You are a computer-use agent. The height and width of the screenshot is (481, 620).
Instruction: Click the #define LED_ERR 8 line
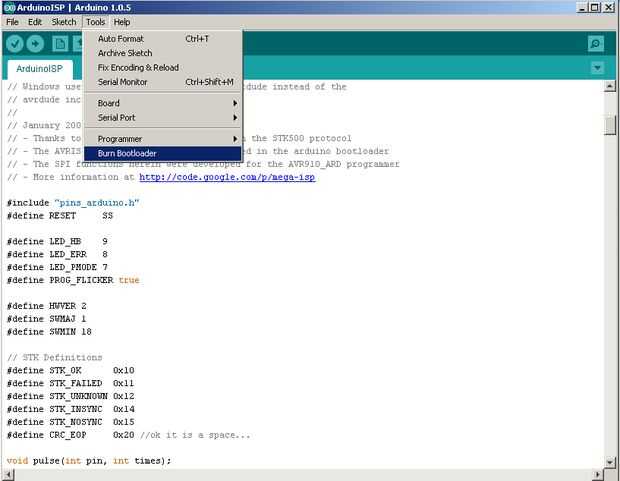(57, 254)
